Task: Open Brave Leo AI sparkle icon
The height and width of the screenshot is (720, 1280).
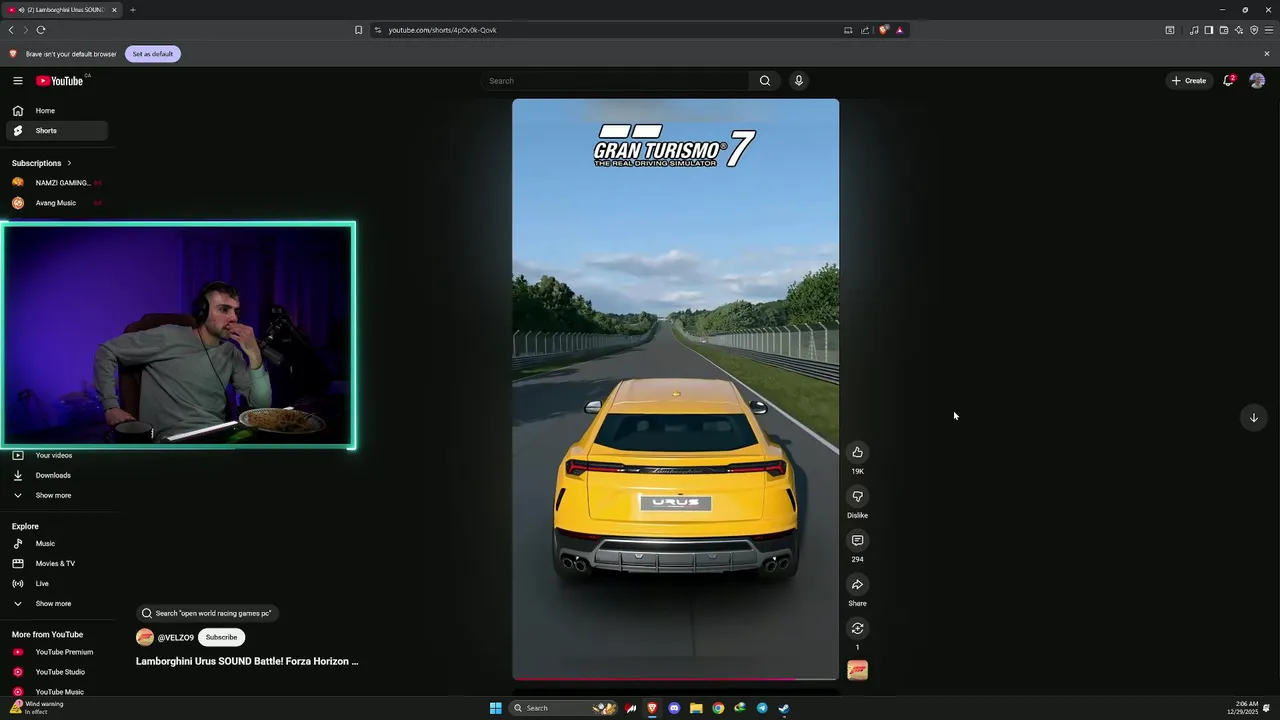Action: [x=1238, y=30]
